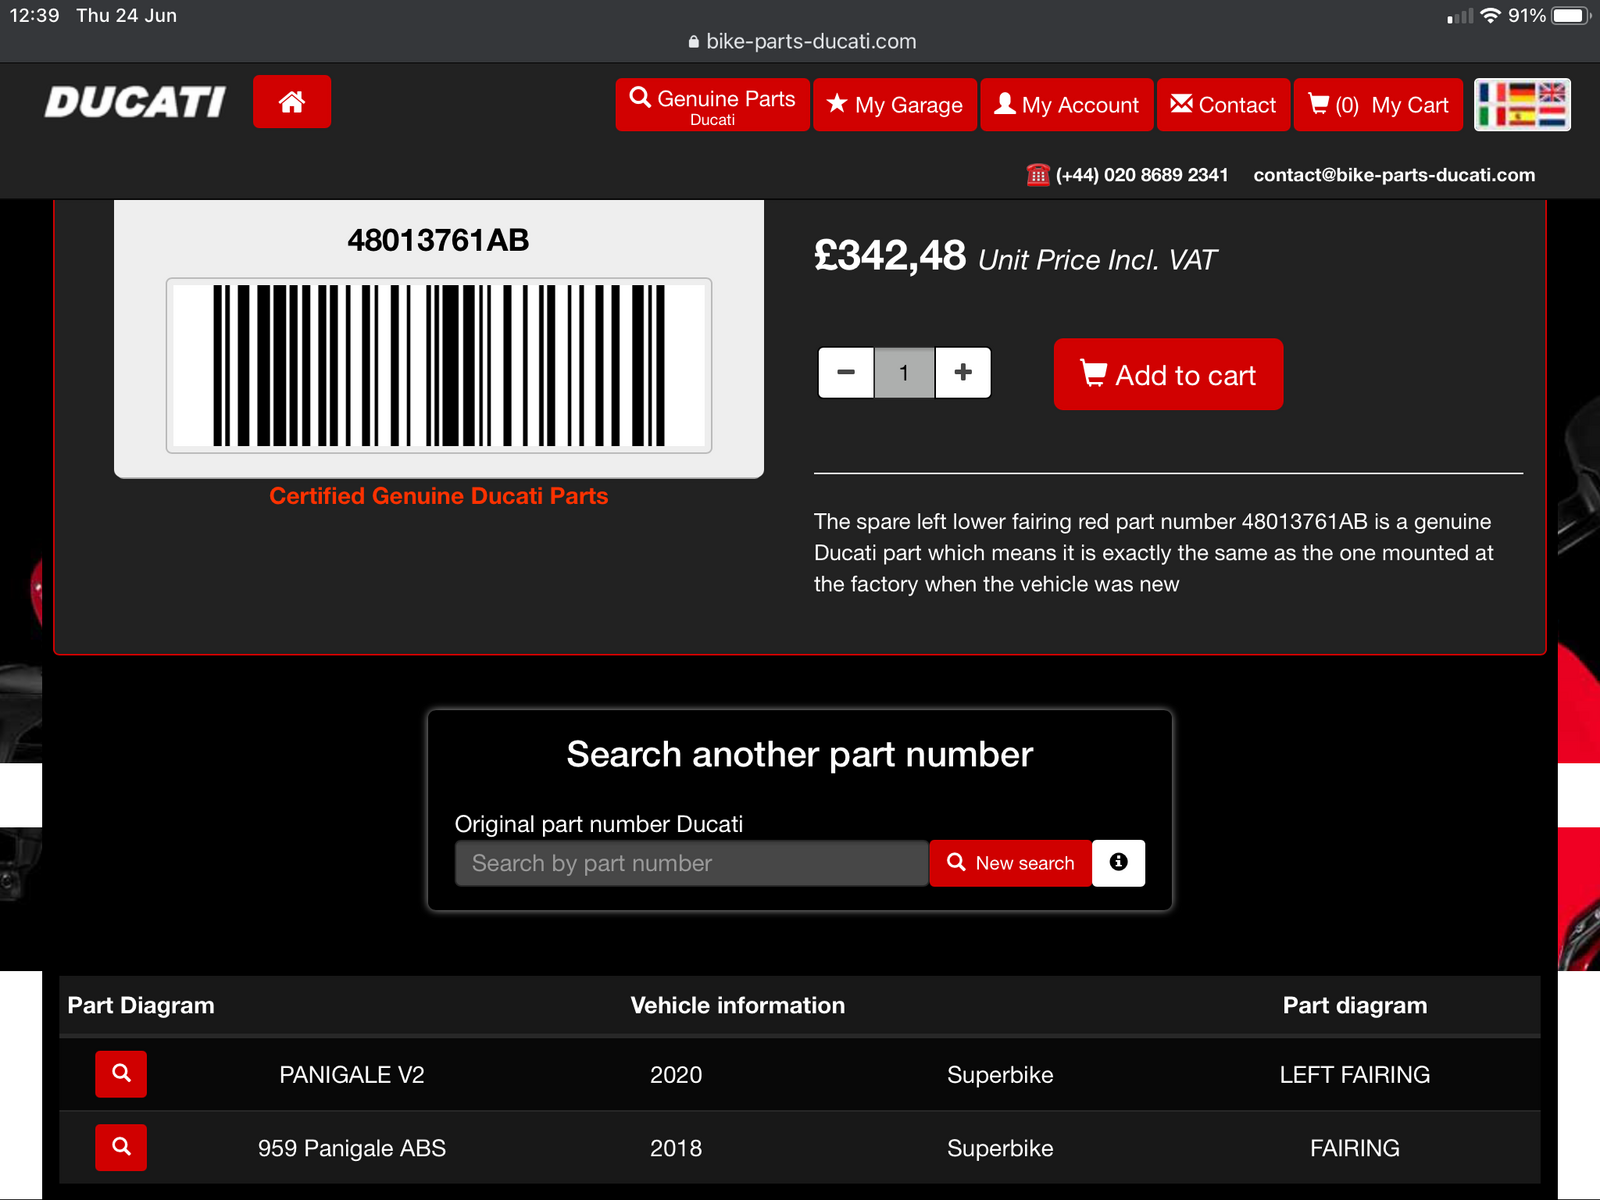Open 959 Panigale ABS diagram magnifier
Viewport: 1600px width, 1200px height.
pos(121,1147)
